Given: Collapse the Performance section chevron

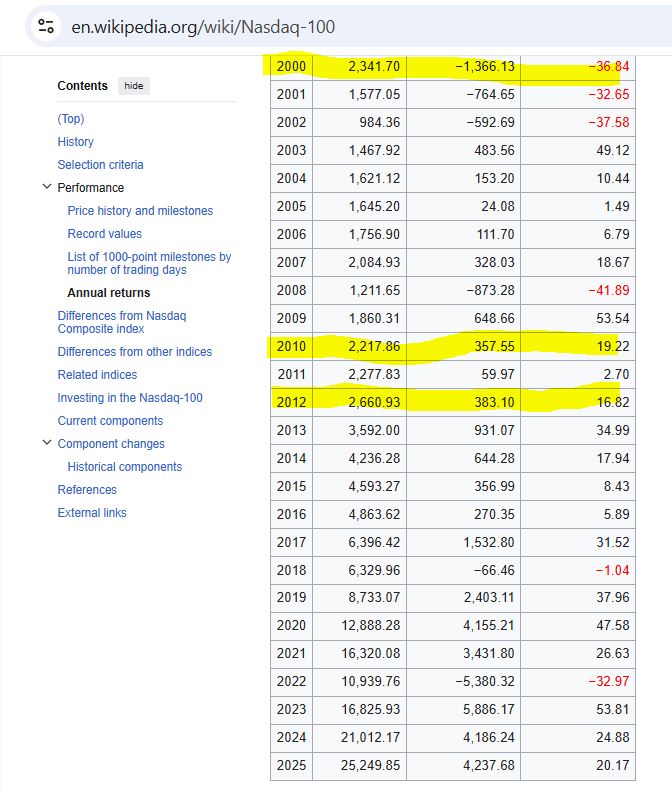Looking at the screenshot, I should tap(46, 187).
